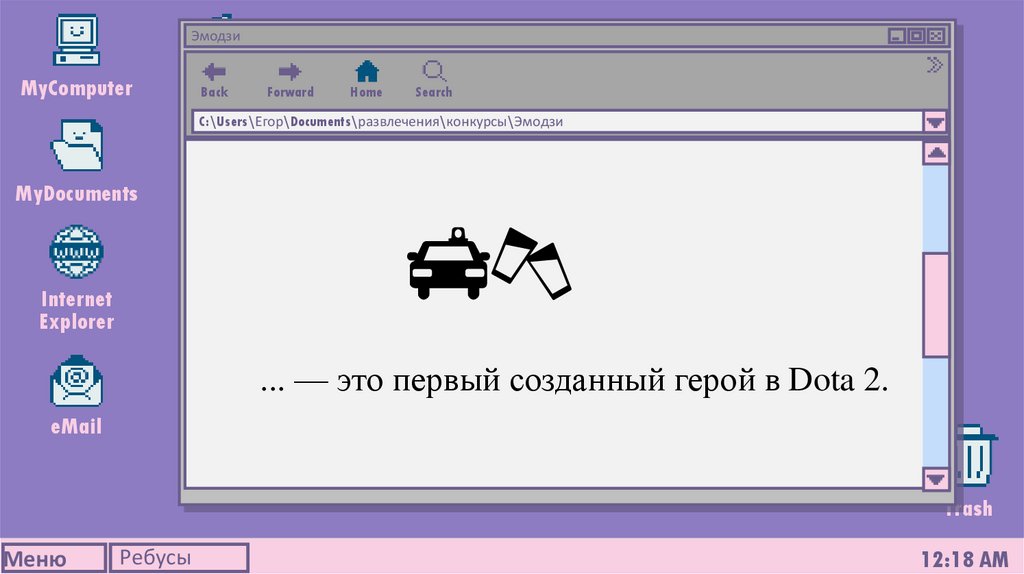Screen dimensions: 1024x574
Task: Click the Dota 2 hero sentence
Action: pyautogui.click(x=574, y=380)
